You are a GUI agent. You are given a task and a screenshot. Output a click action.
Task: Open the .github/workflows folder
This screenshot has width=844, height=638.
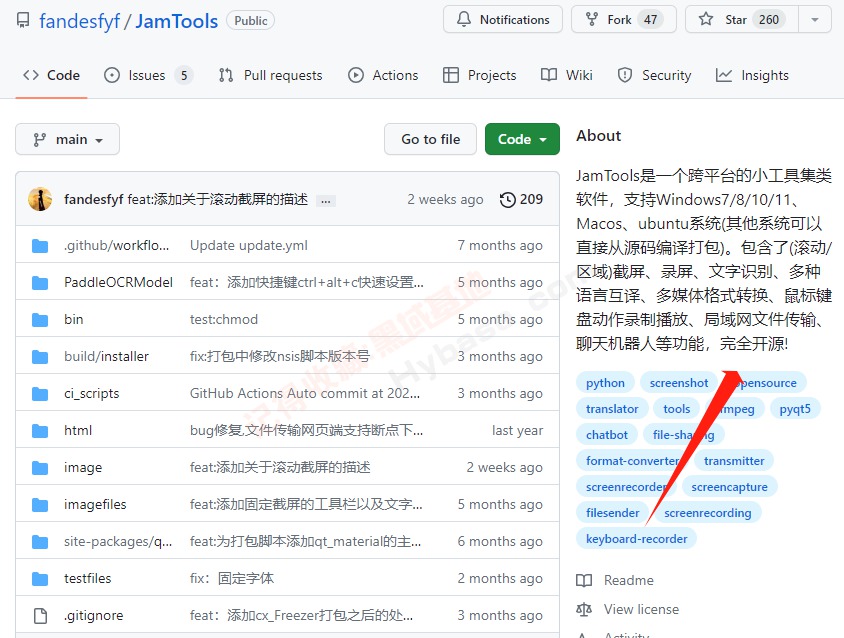(116, 246)
